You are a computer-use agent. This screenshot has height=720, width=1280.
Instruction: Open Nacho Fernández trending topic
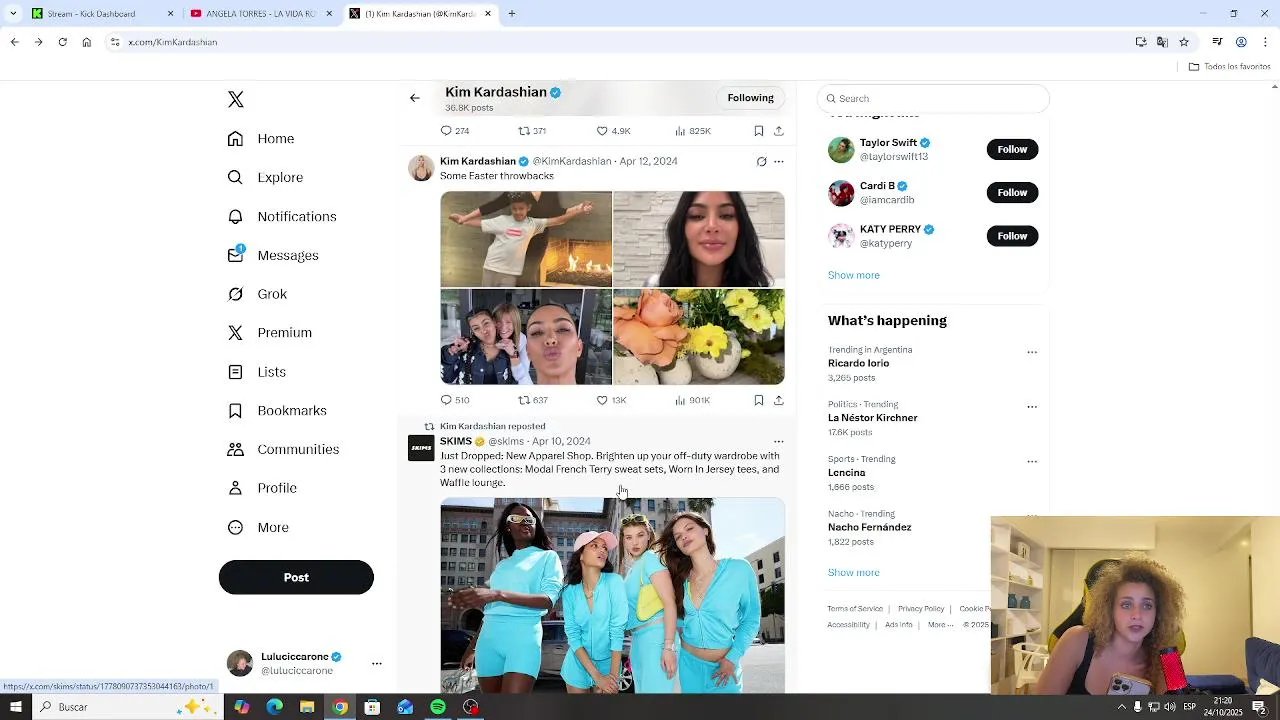point(869,527)
